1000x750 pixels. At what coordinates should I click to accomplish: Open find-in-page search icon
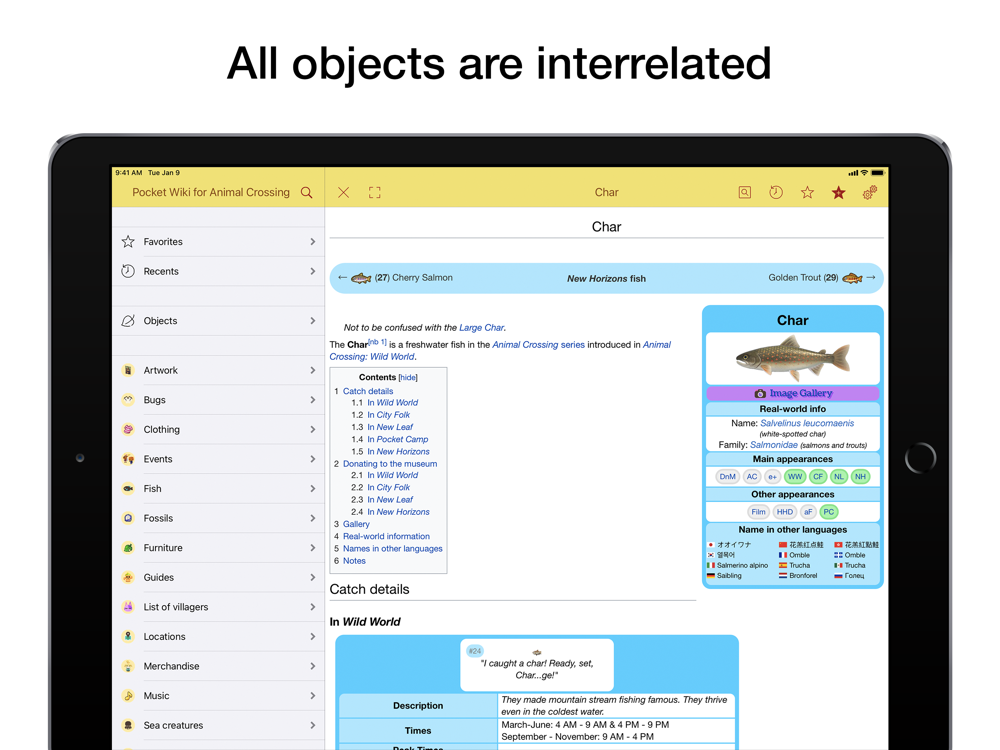point(744,193)
